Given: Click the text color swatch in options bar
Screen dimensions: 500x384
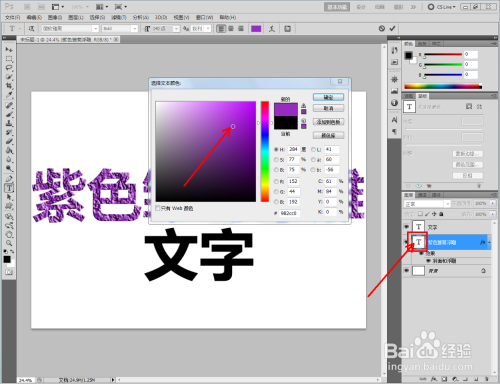Looking at the screenshot, I should (256, 29).
